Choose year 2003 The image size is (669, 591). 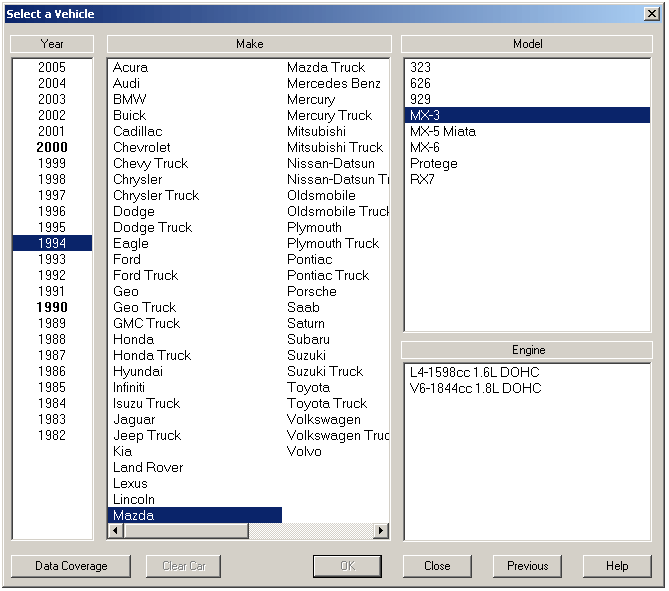(52, 99)
